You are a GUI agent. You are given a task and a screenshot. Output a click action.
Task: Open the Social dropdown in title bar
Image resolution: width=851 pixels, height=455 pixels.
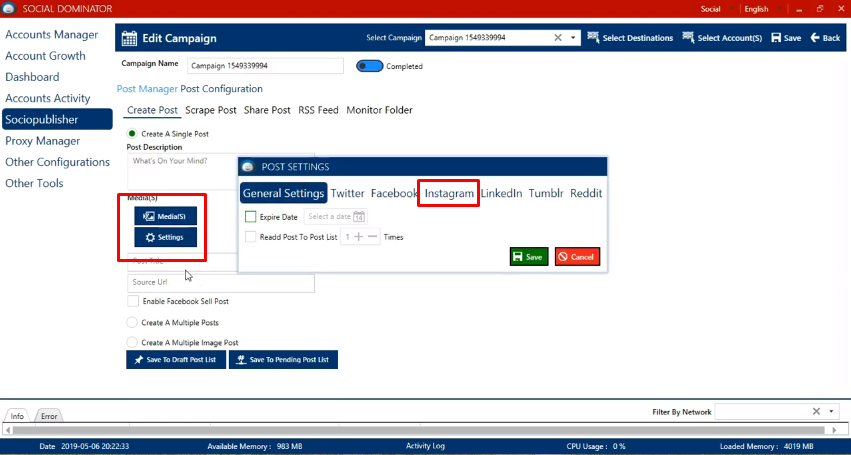click(717, 9)
